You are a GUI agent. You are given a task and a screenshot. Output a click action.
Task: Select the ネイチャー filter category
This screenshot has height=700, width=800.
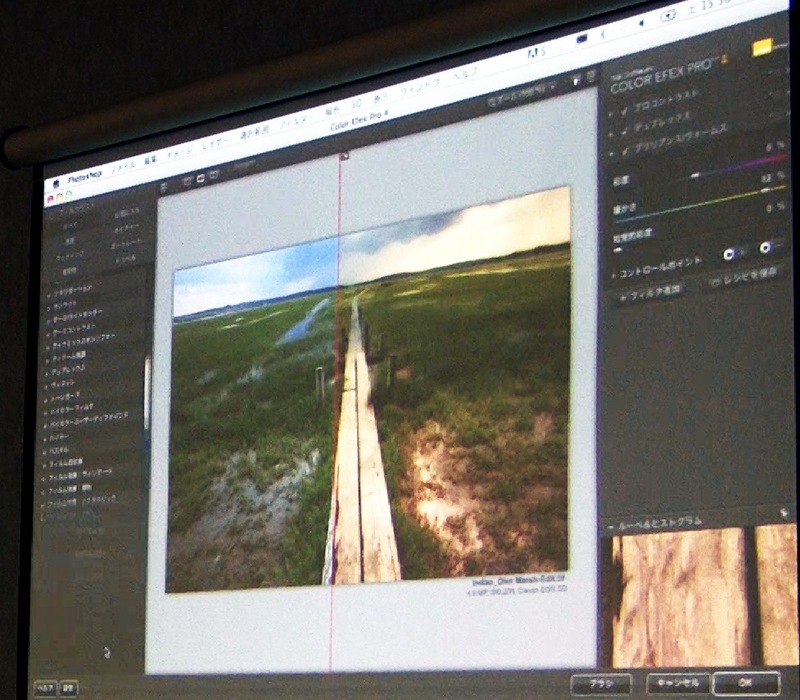tap(126, 227)
